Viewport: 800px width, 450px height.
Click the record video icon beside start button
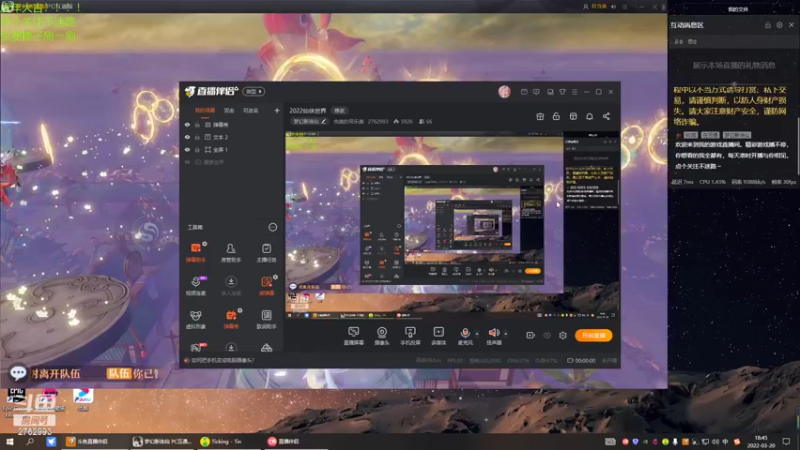[530, 335]
